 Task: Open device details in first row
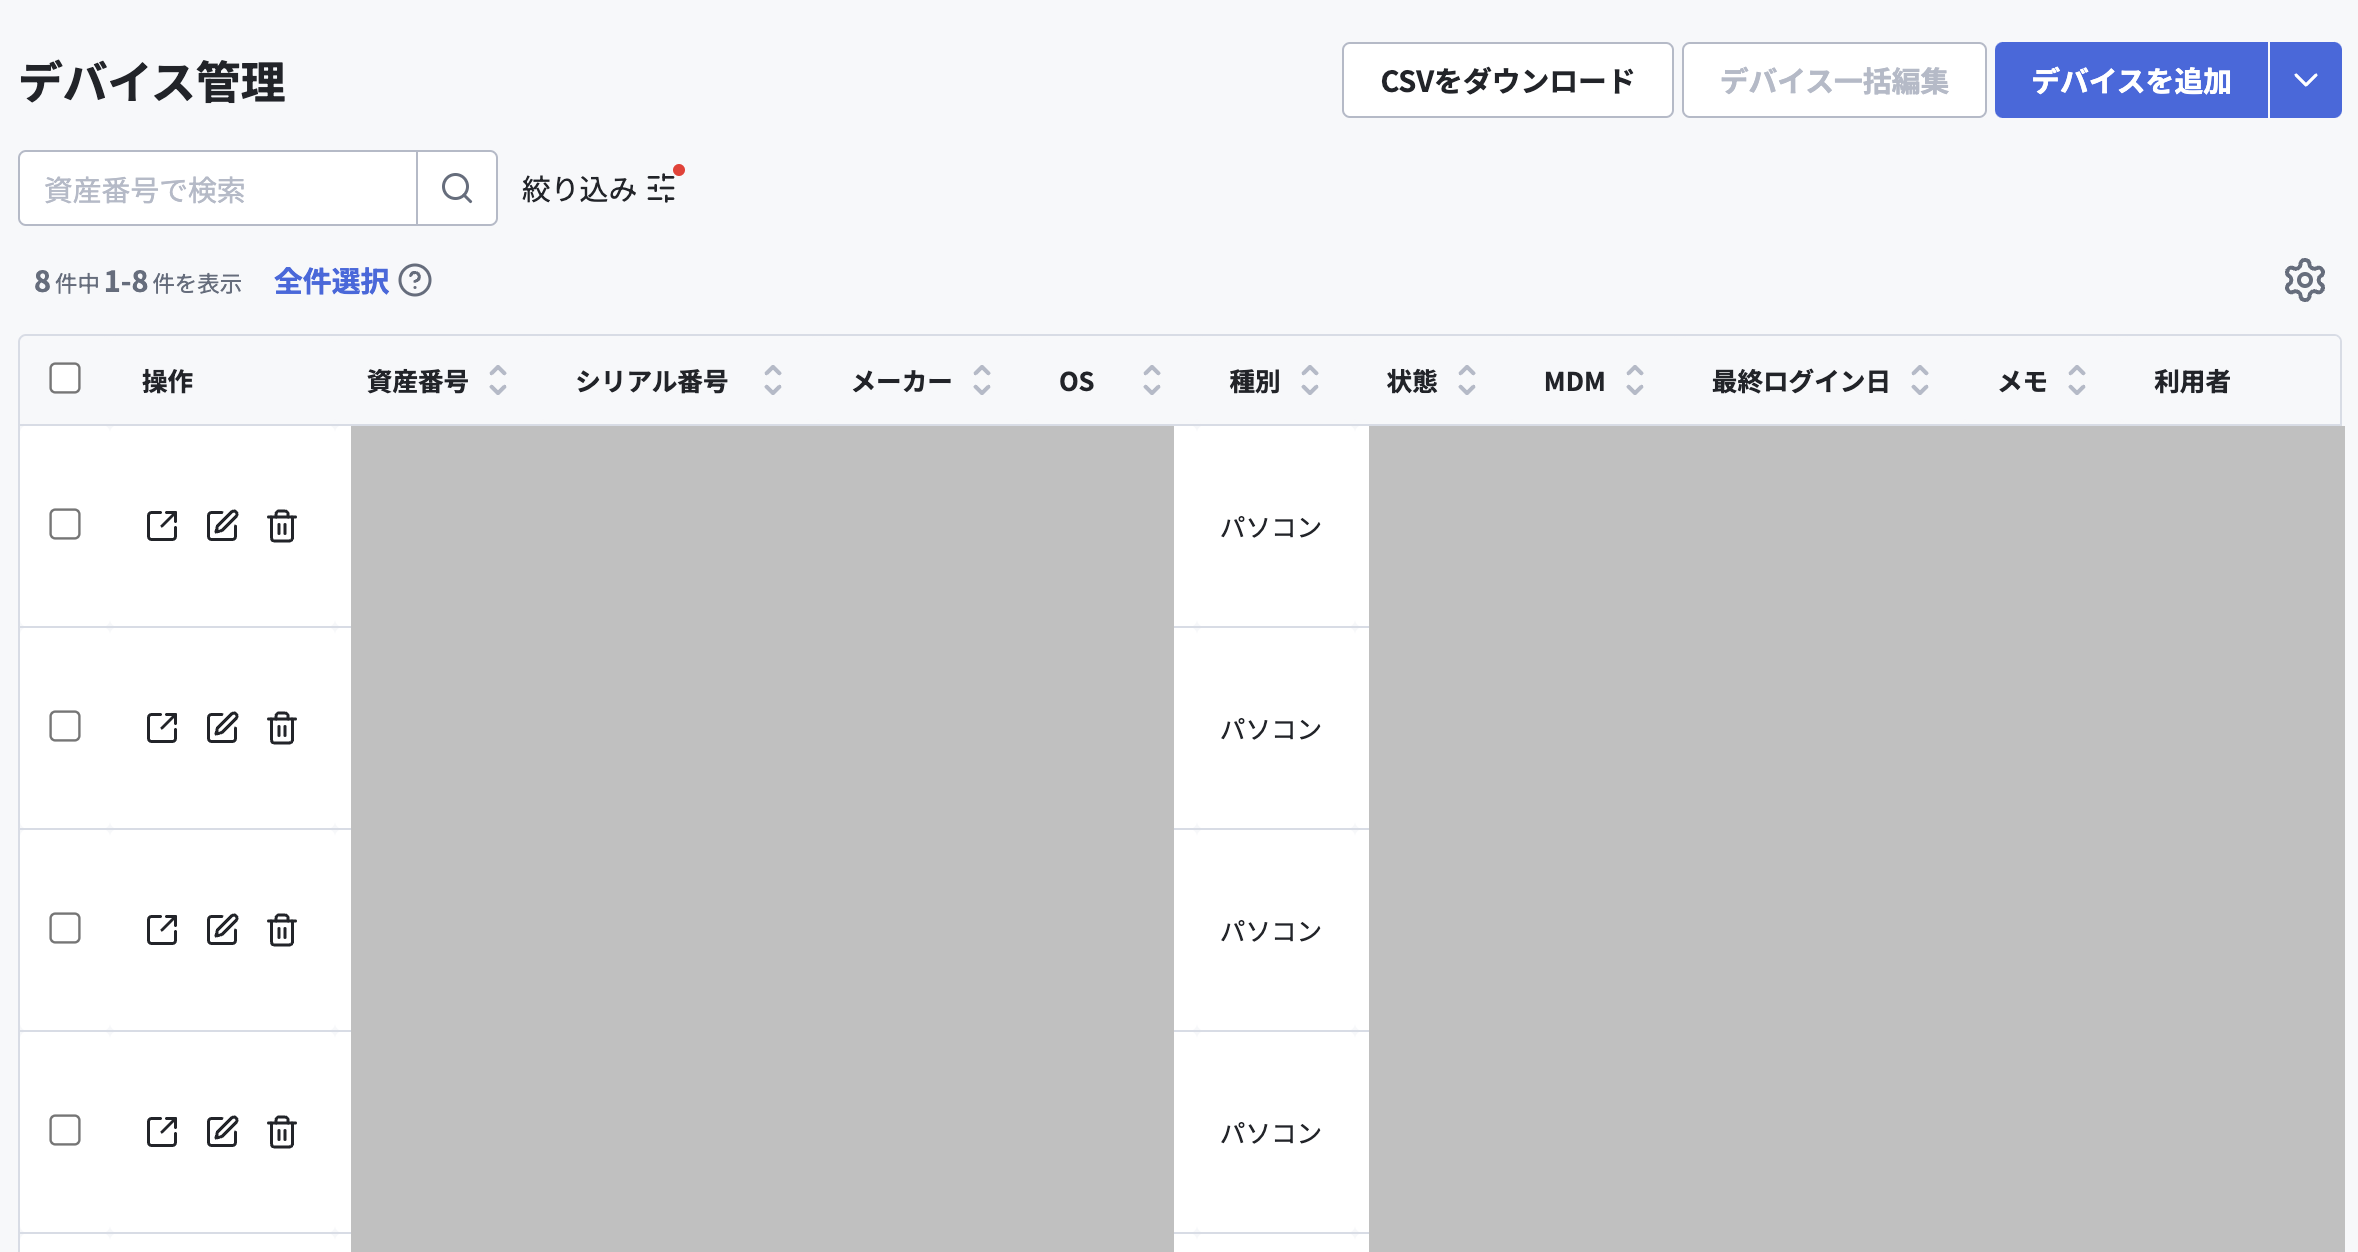pos(162,525)
